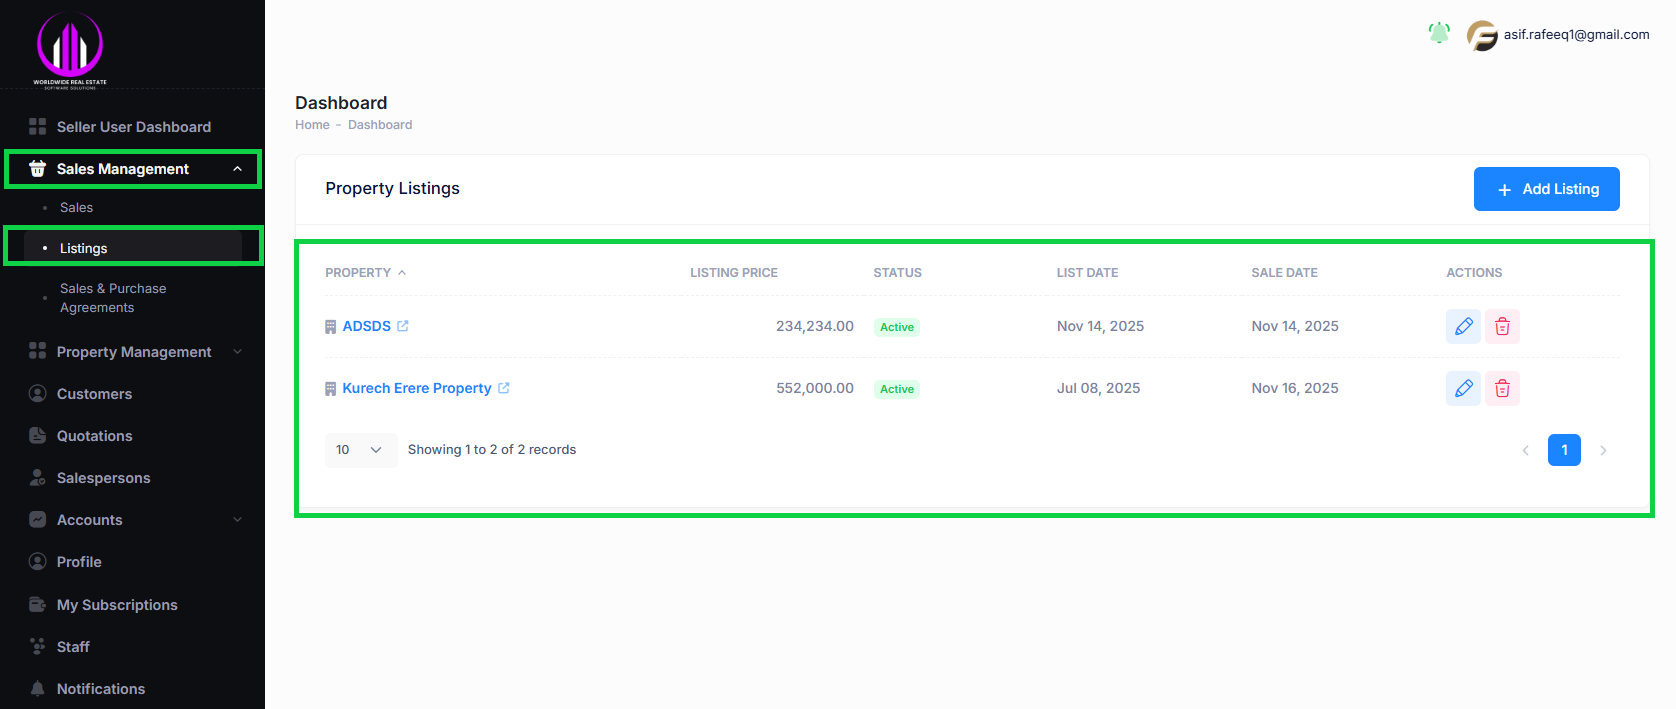Go to the Customers menu item

point(94,394)
